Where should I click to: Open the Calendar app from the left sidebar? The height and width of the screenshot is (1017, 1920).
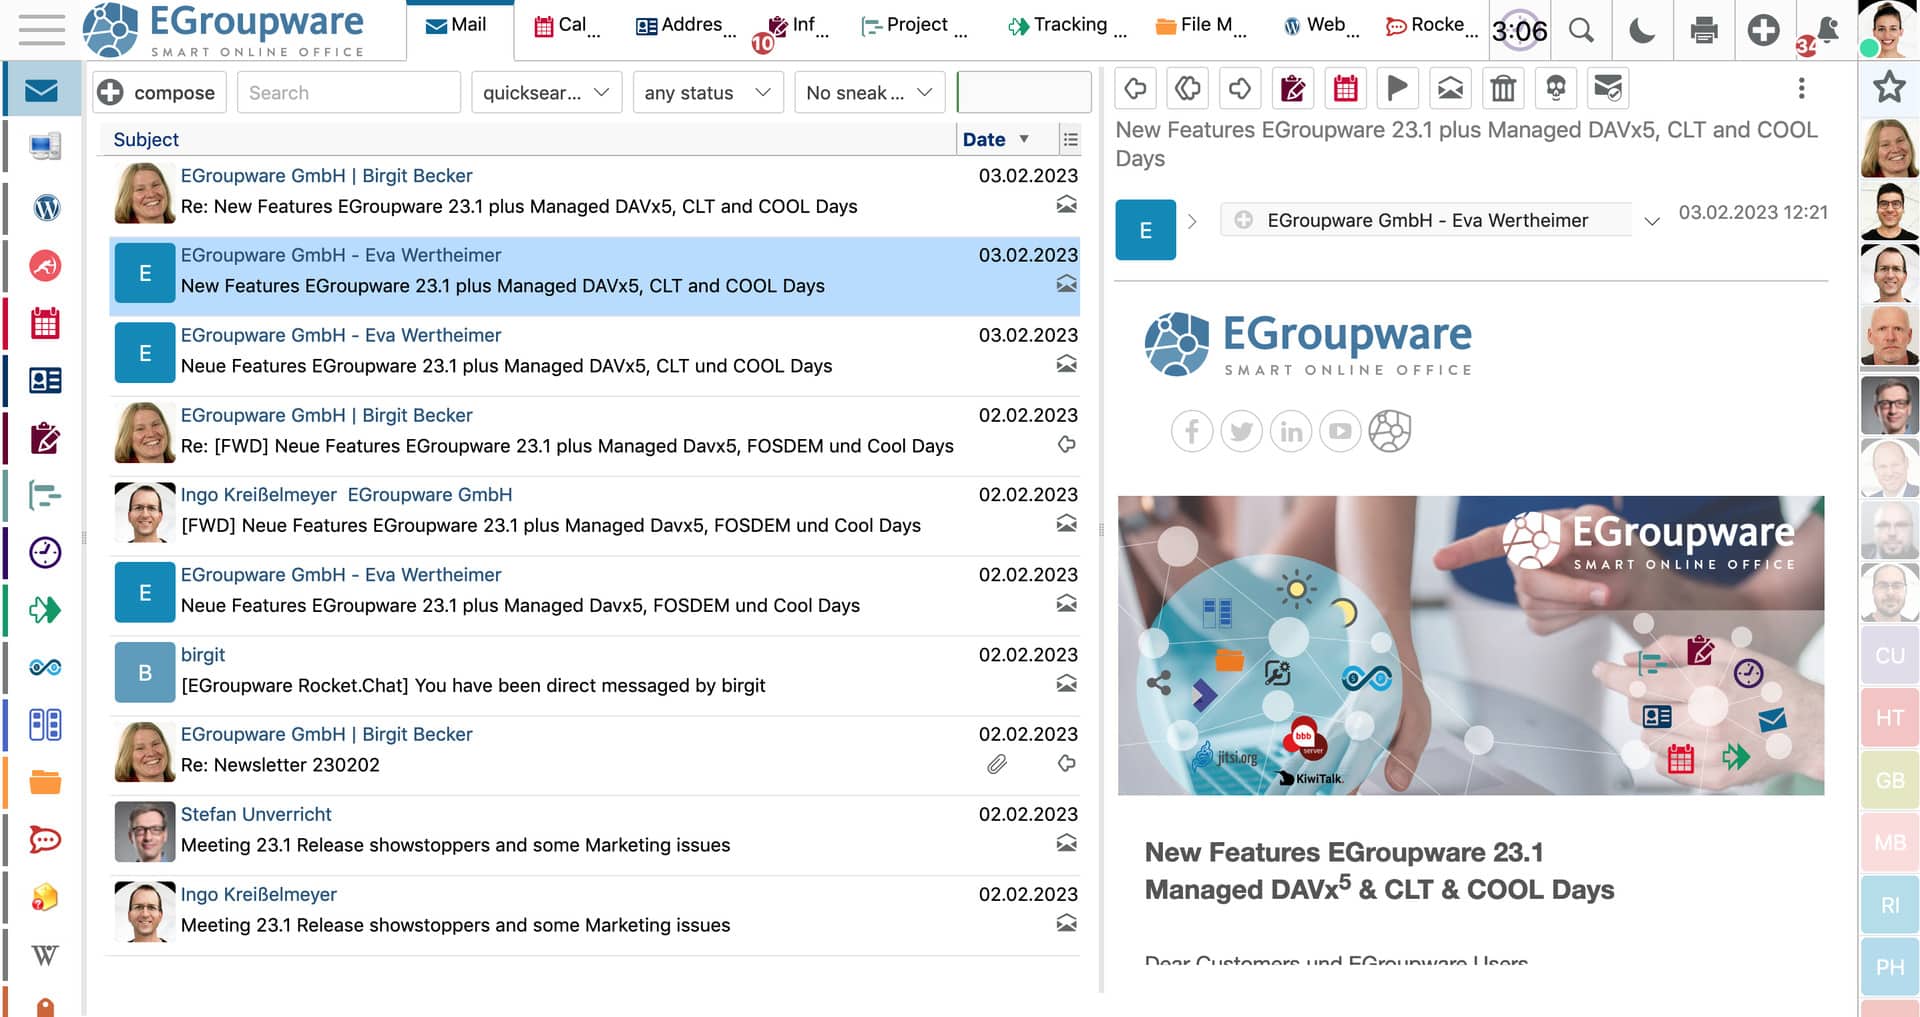(x=43, y=324)
